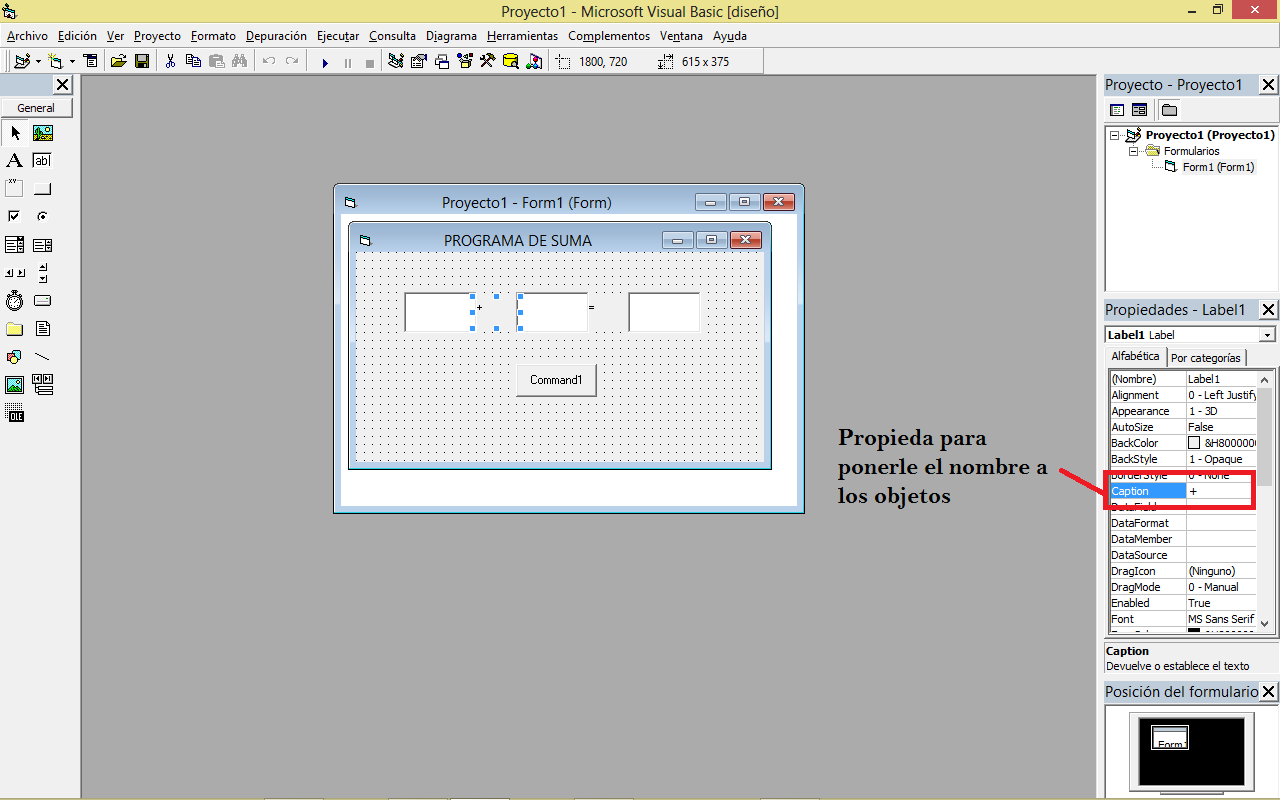Choose the Image control in the toolbox
1280x800 pixels.
click(14, 384)
